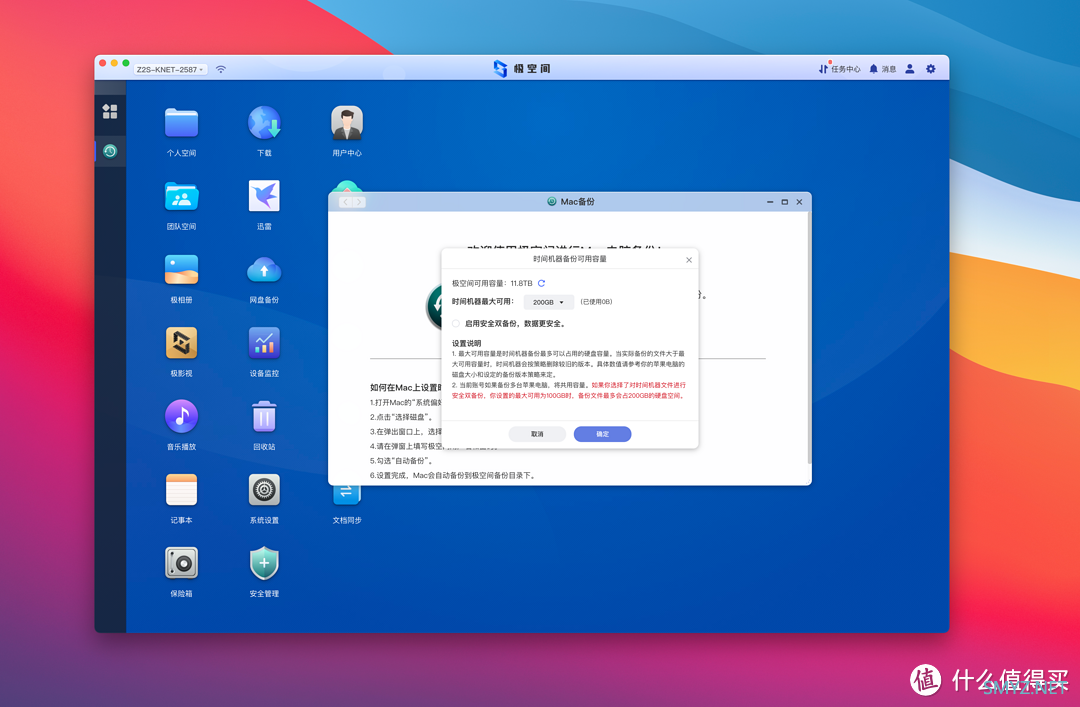
Task: Open the user account icon in top bar
Action: [x=910, y=69]
